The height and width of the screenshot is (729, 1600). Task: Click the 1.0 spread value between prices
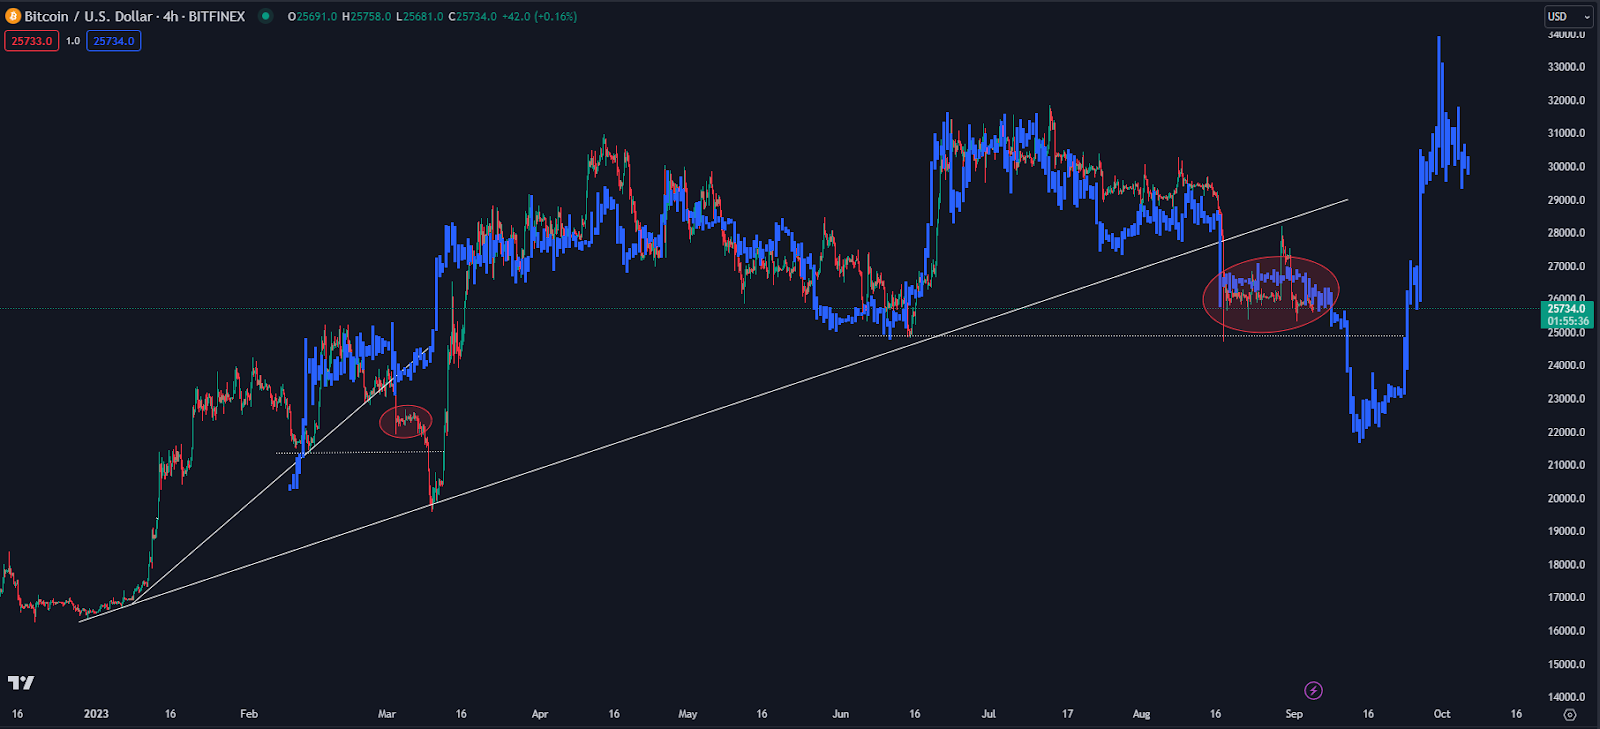point(73,41)
